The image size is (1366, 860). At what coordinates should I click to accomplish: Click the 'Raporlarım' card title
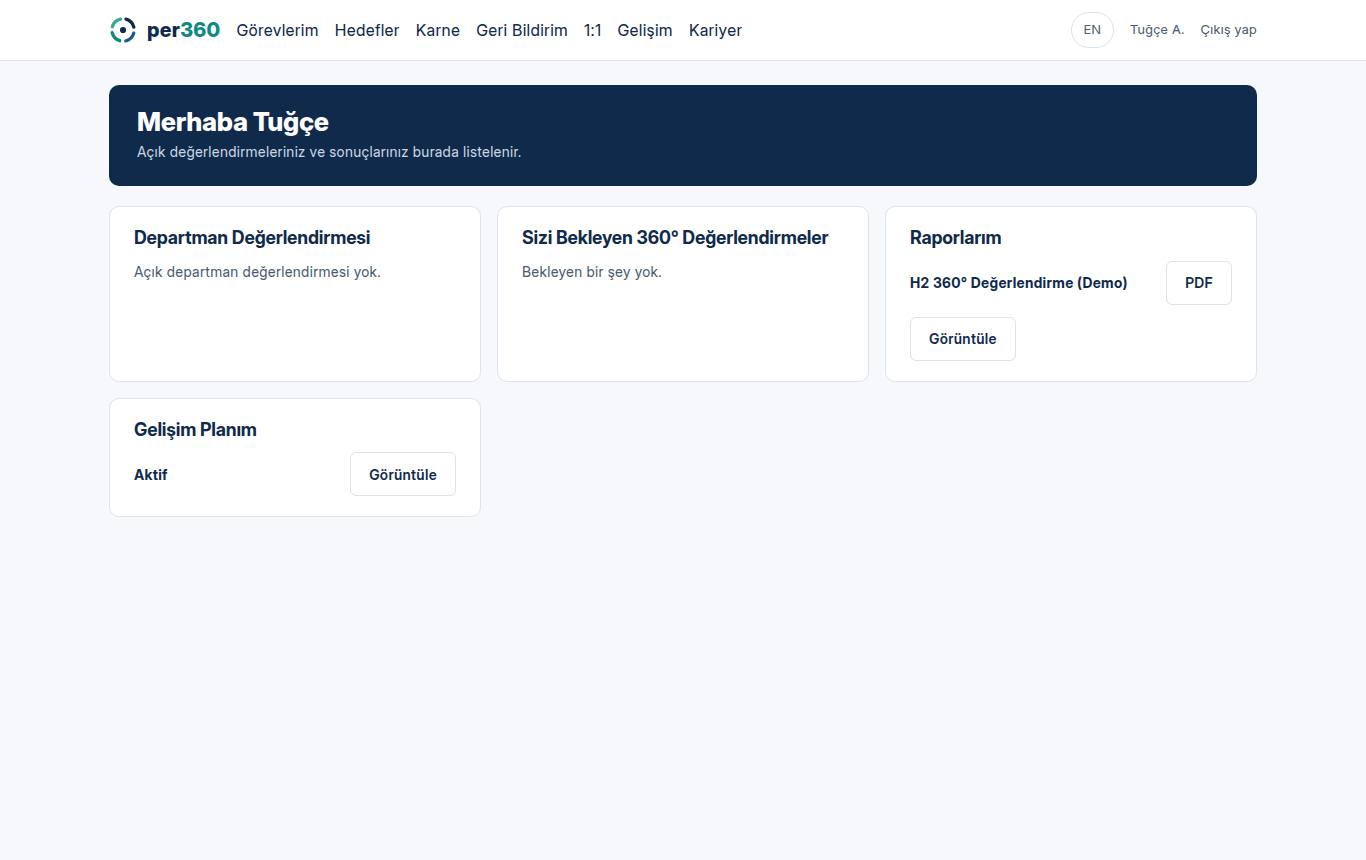[x=956, y=238]
